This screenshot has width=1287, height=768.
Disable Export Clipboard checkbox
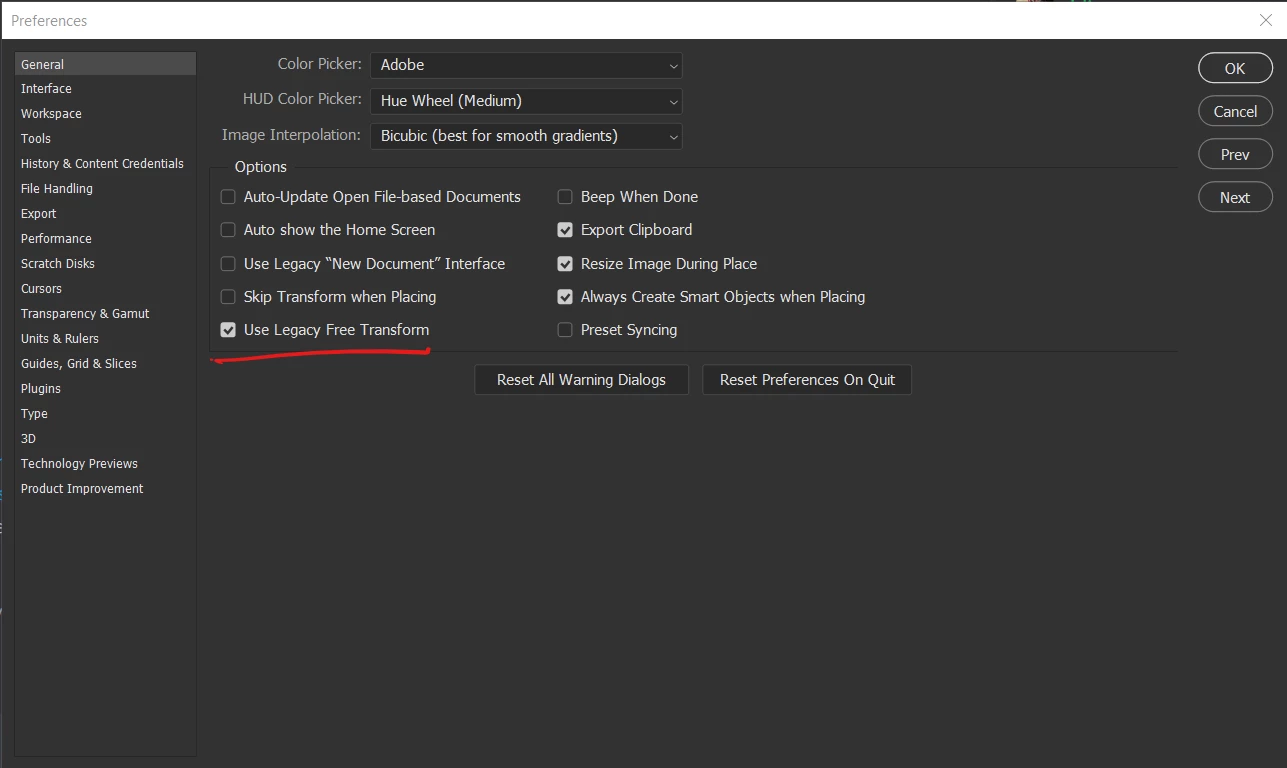click(x=565, y=230)
